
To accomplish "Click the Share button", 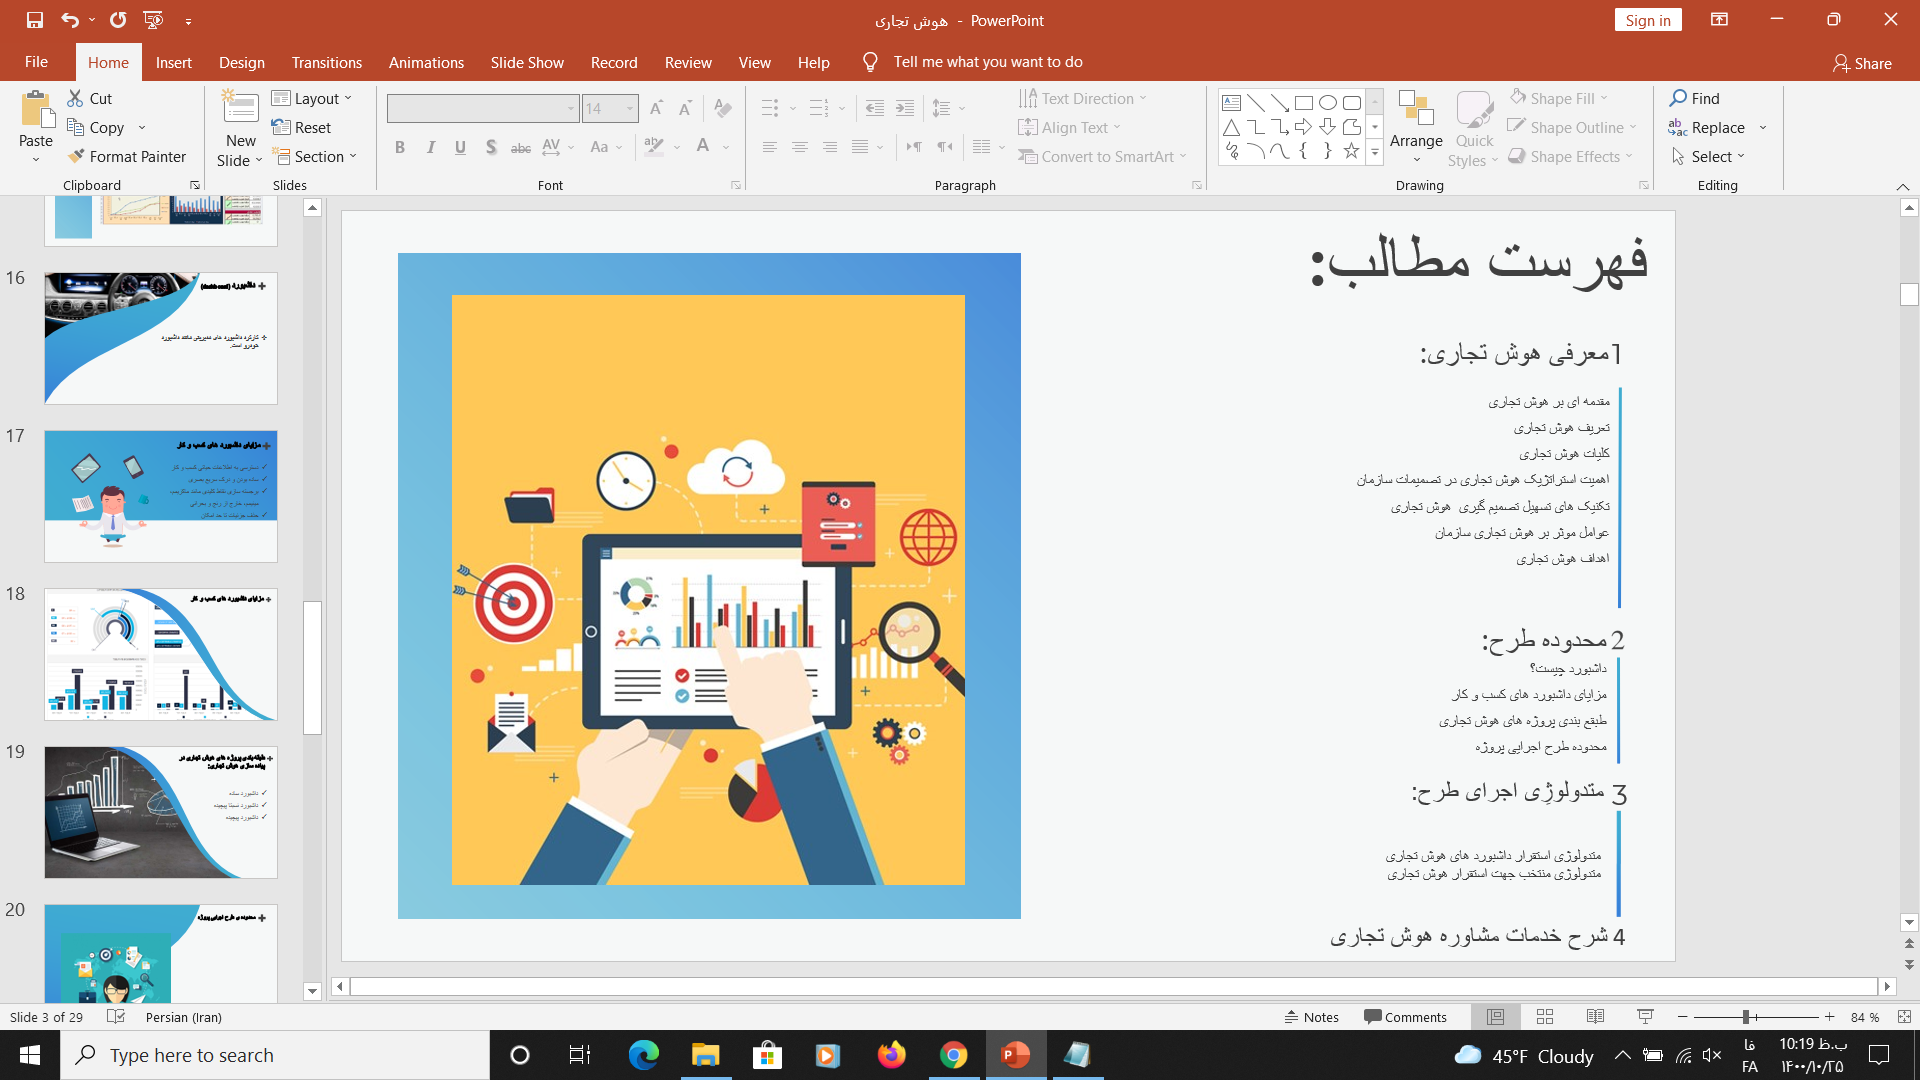I will pos(1862,63).
